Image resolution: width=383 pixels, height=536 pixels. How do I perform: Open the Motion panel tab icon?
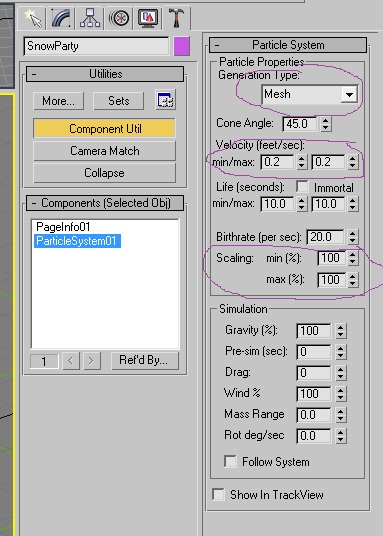(119, 18)
